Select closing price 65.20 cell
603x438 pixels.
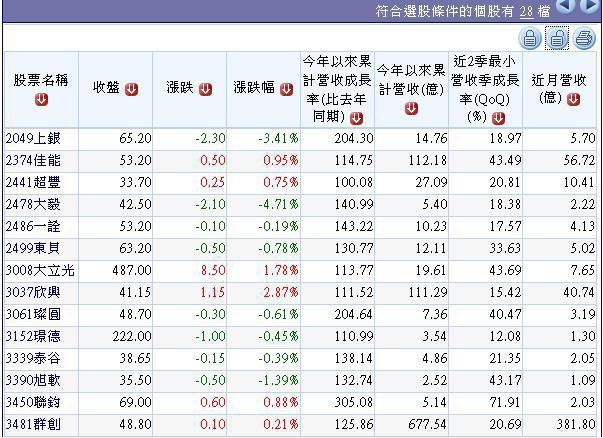(115, 138)
